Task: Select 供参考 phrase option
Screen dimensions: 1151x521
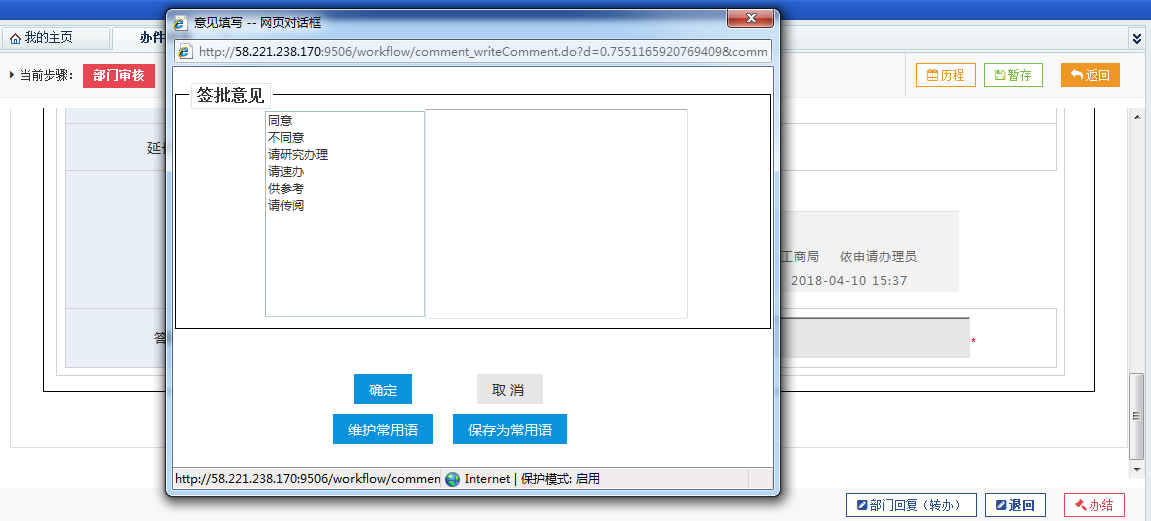Action: (x=286, y=189)
